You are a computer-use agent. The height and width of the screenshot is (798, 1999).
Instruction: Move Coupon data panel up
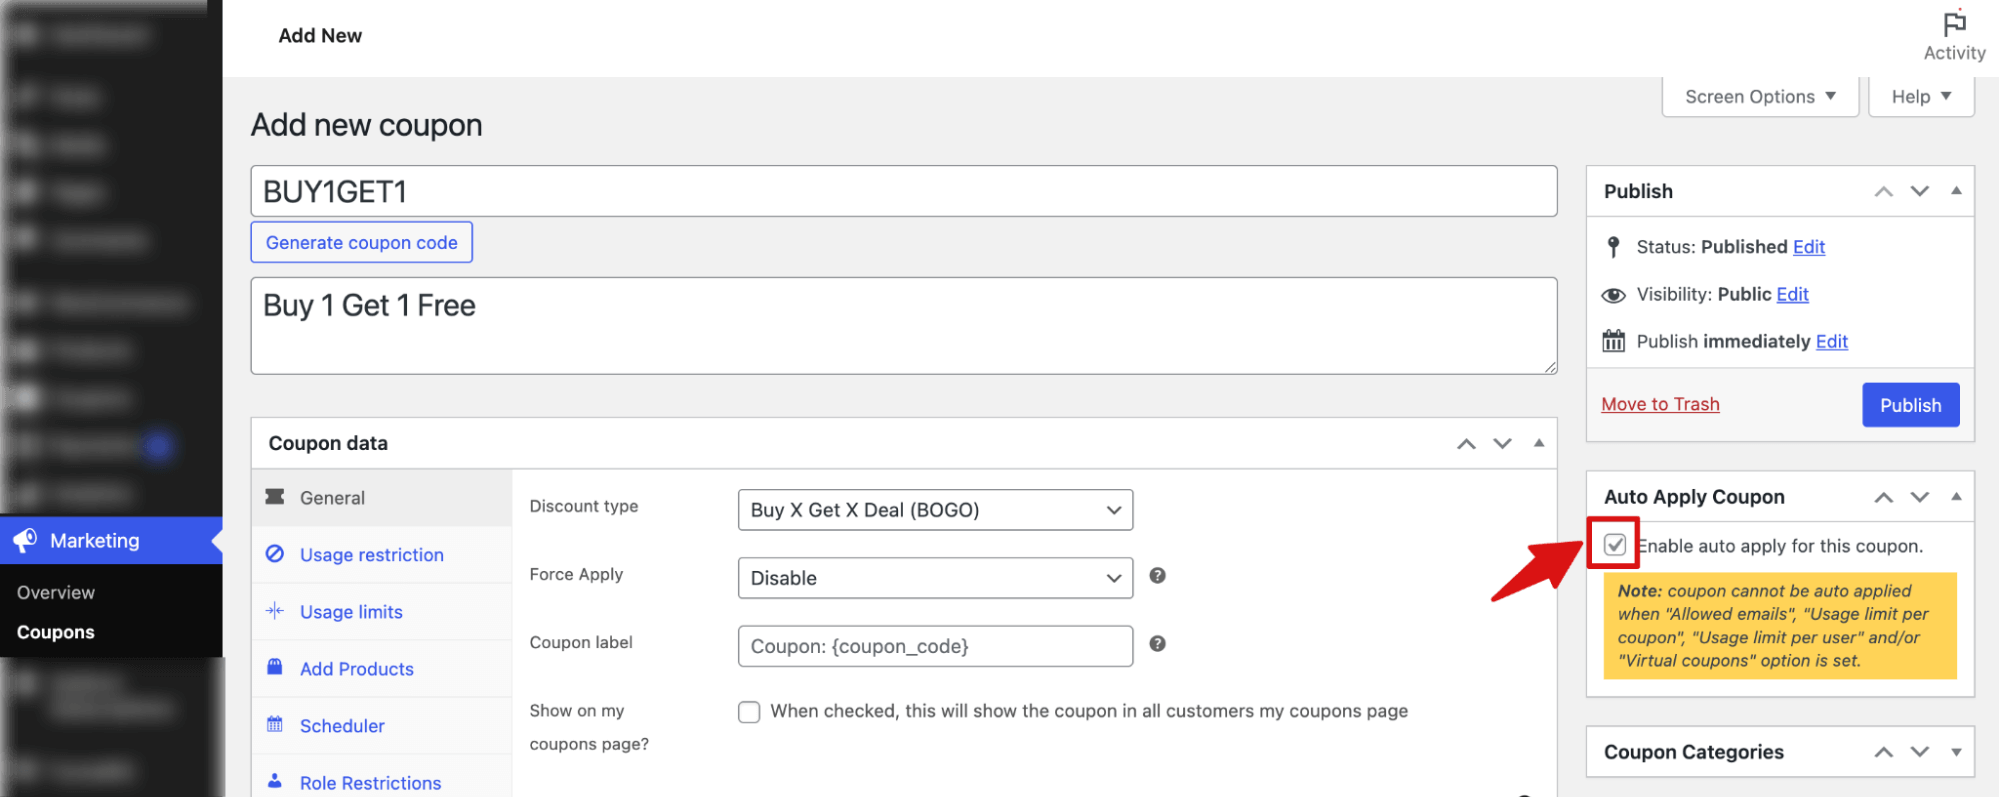coord(1466,443)
